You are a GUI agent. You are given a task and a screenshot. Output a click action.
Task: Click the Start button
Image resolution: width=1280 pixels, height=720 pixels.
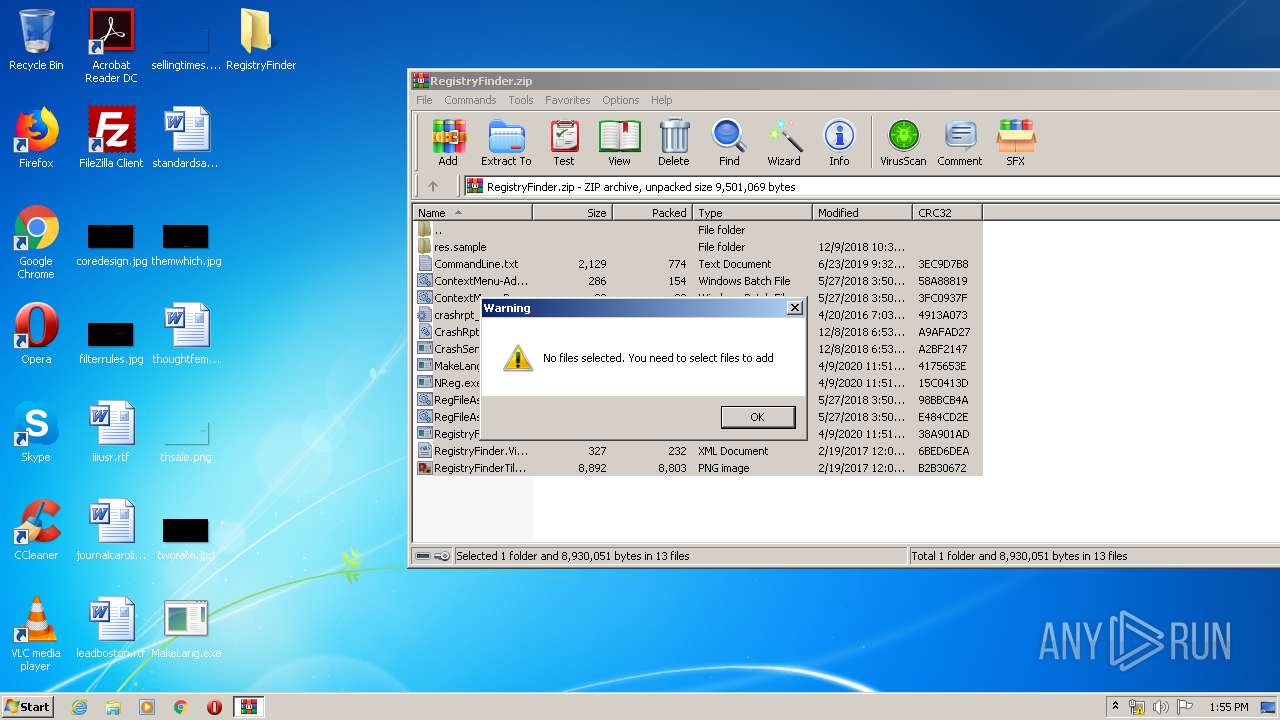click(28, 706)
